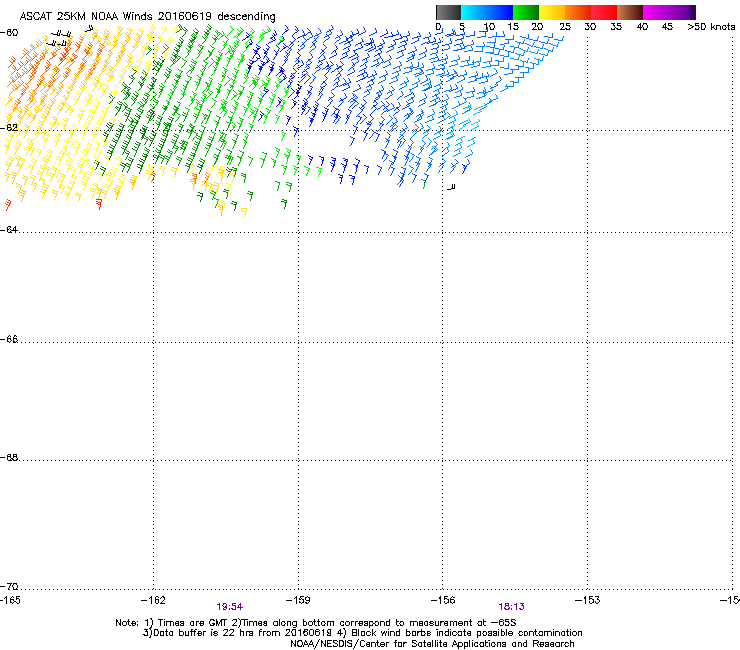740x650 pixels.
Task: Click the gray 0-5 knots legend swatch
Action: click(x=448, y=12)
